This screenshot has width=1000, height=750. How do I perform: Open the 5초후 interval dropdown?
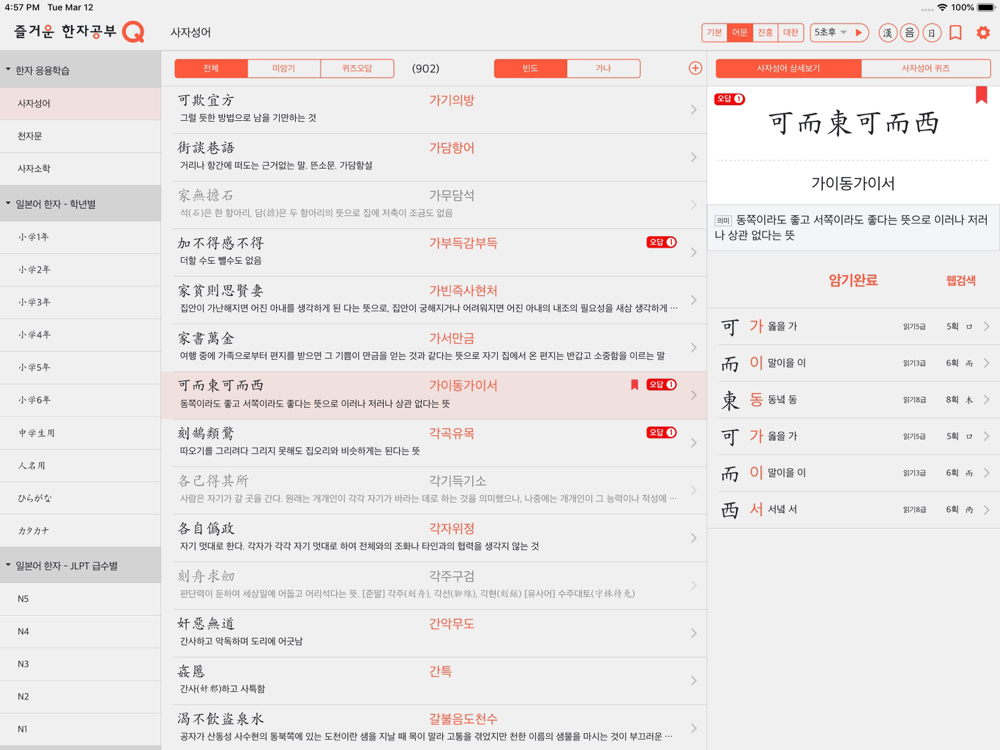pos(830,33)
